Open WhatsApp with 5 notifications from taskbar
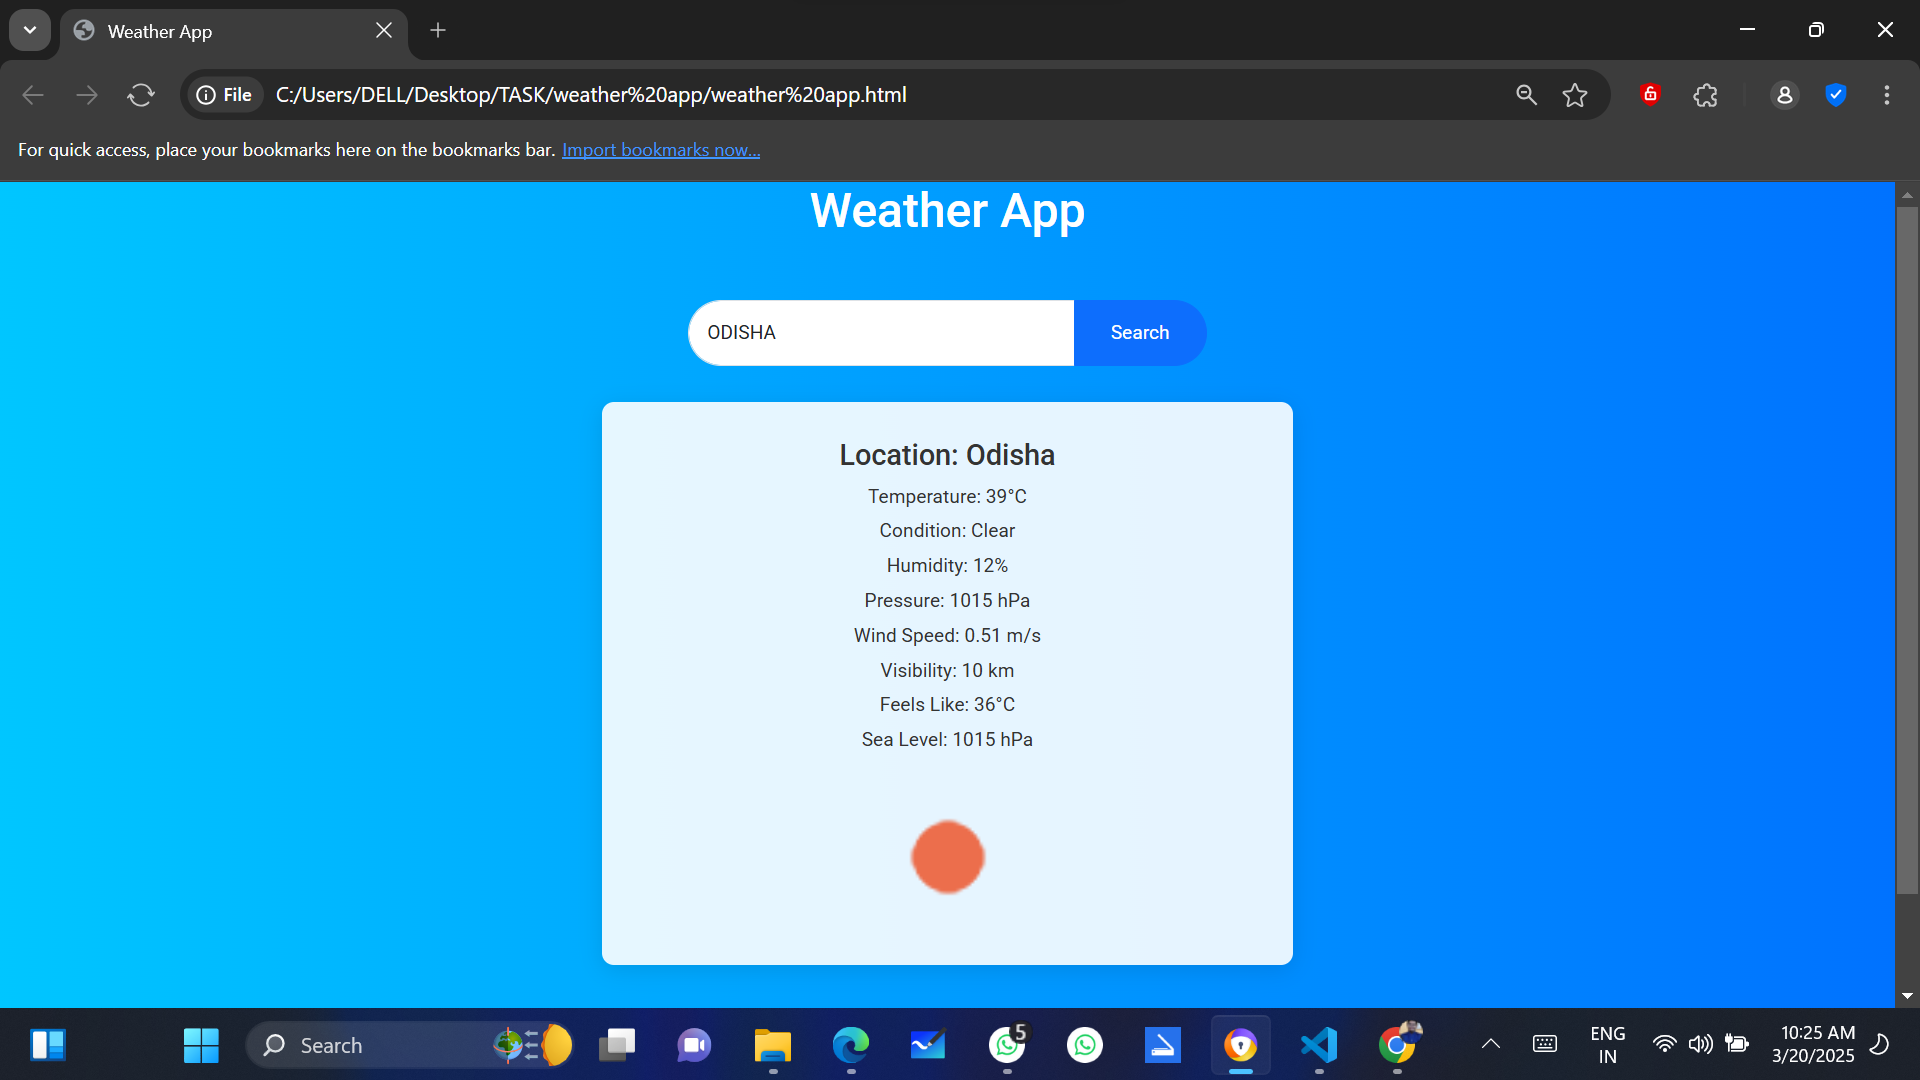The image size is (1920, 1080). [1008, 1045]
